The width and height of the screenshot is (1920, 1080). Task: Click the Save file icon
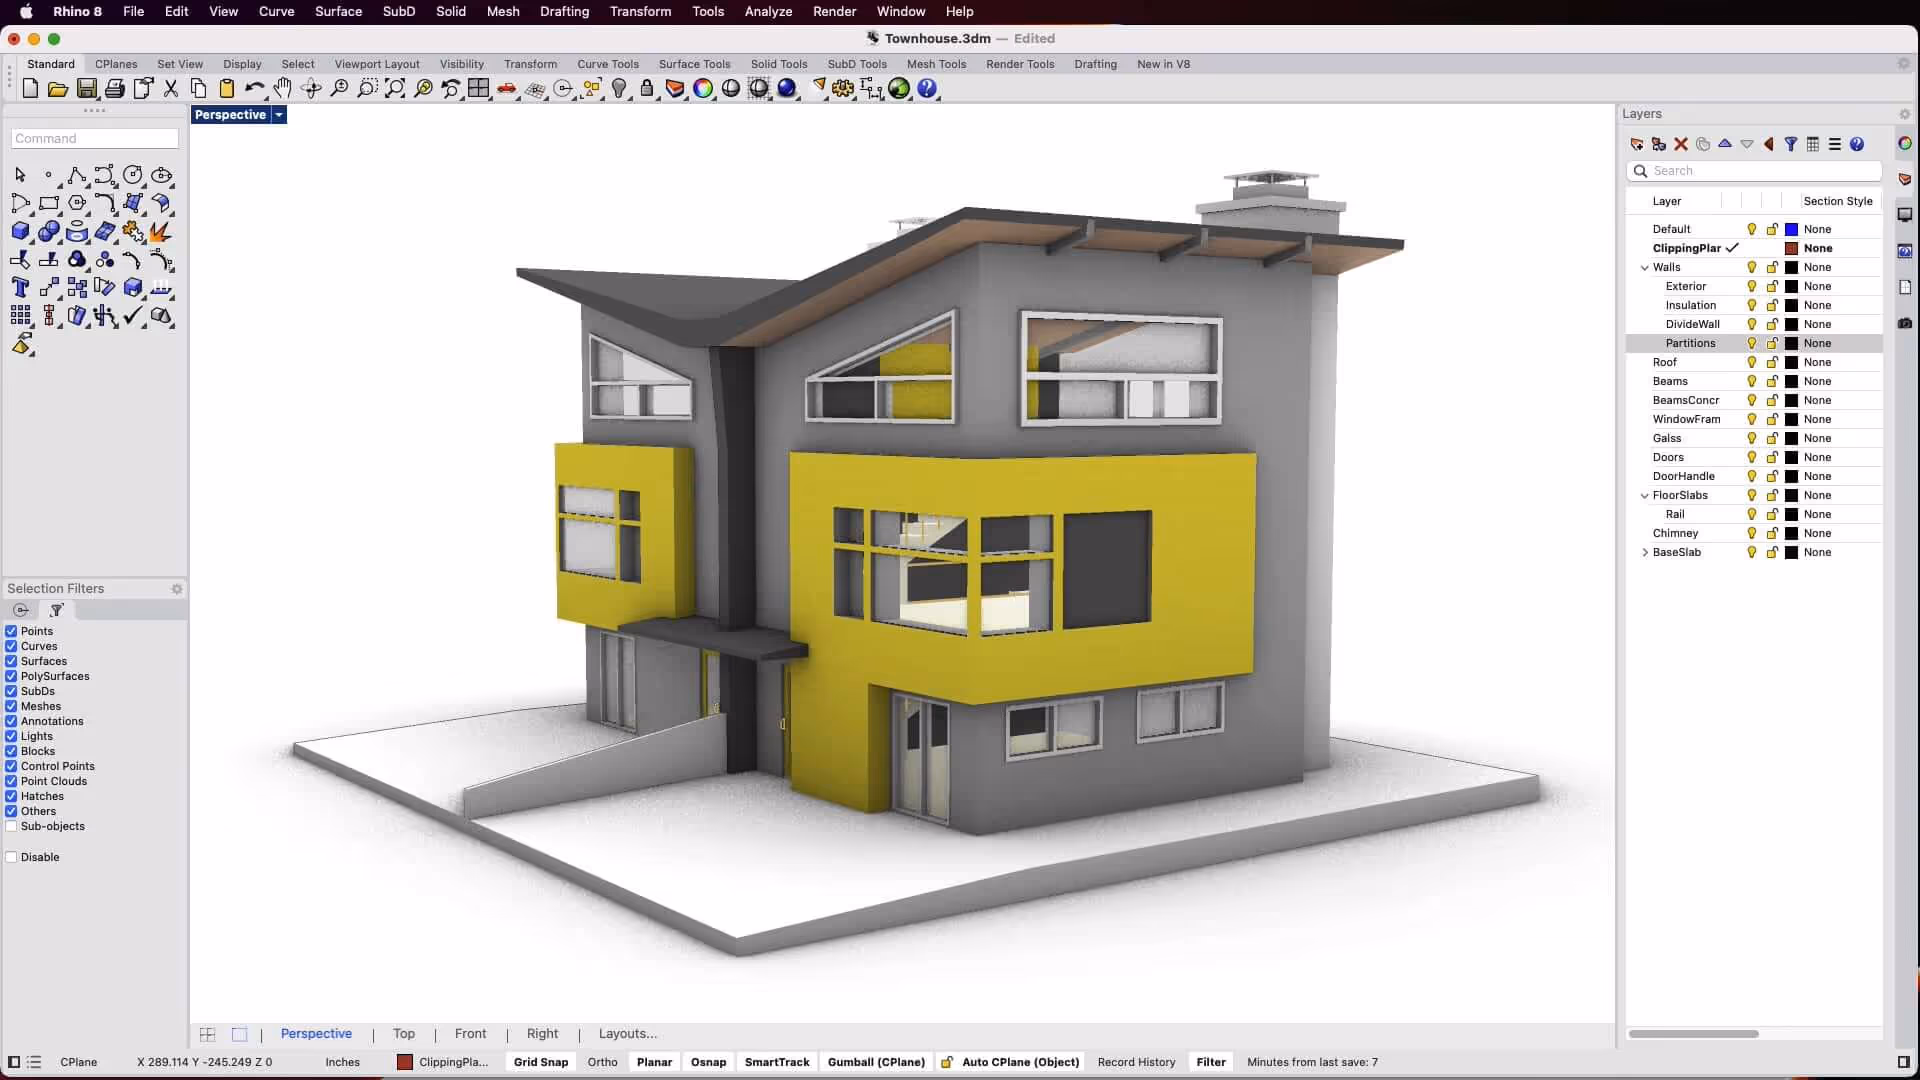(x=87, y=88)
